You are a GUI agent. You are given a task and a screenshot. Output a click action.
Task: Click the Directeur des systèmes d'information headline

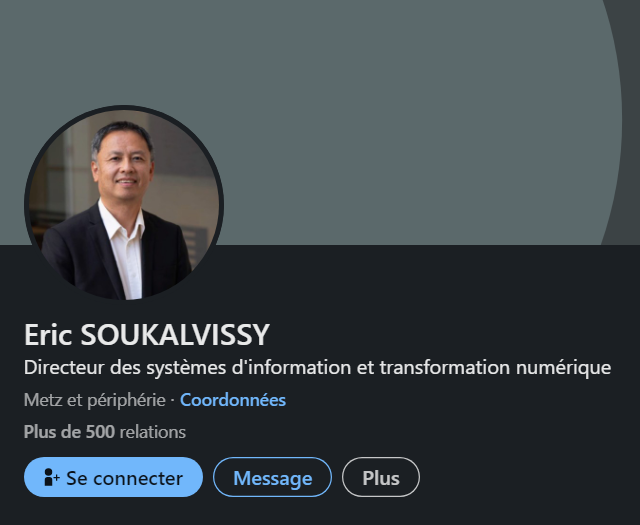[x=317, y=367]
